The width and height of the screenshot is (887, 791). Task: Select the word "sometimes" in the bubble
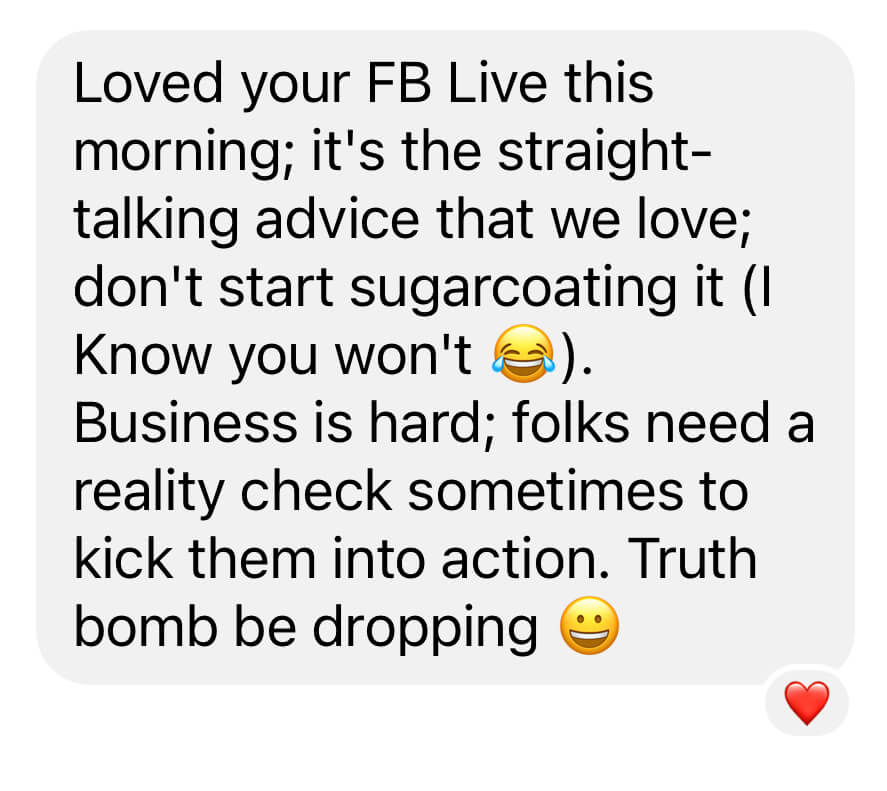(x=545, y=491)
